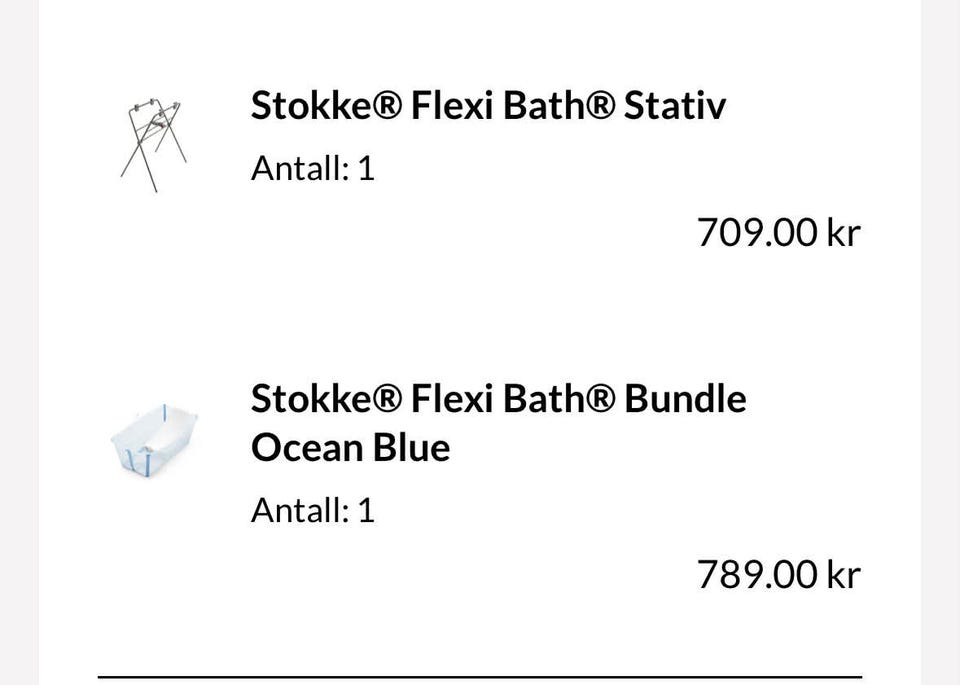Click the quantity number 1 for Stativ
The width and height of the screenshot is (960, 685).
click(366, 168)
